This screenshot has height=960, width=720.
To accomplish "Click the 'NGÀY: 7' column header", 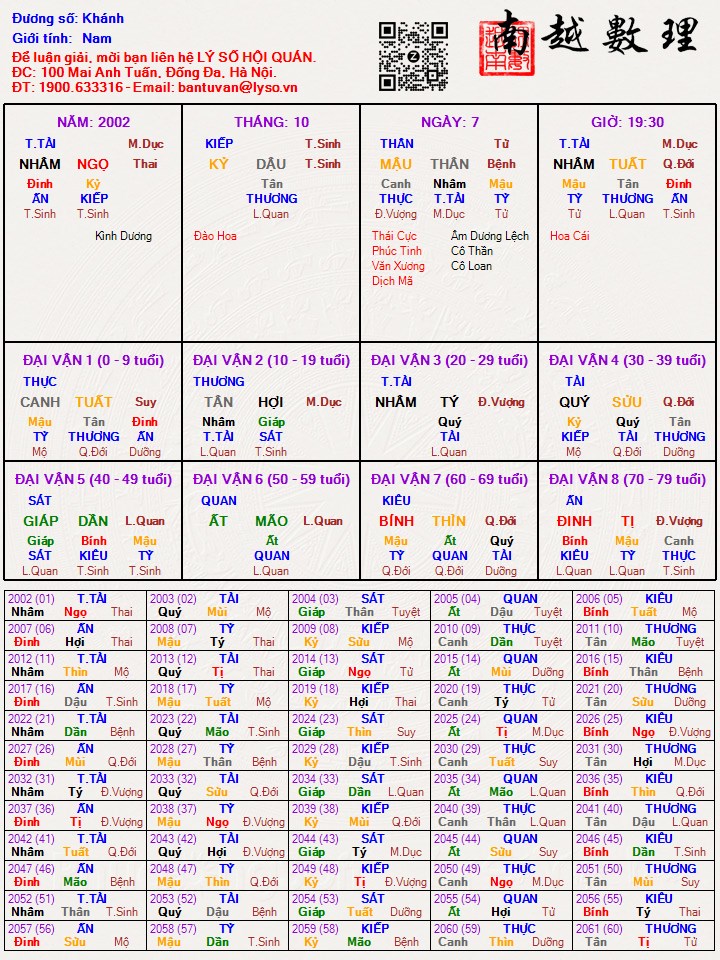I will pos(449,122).
